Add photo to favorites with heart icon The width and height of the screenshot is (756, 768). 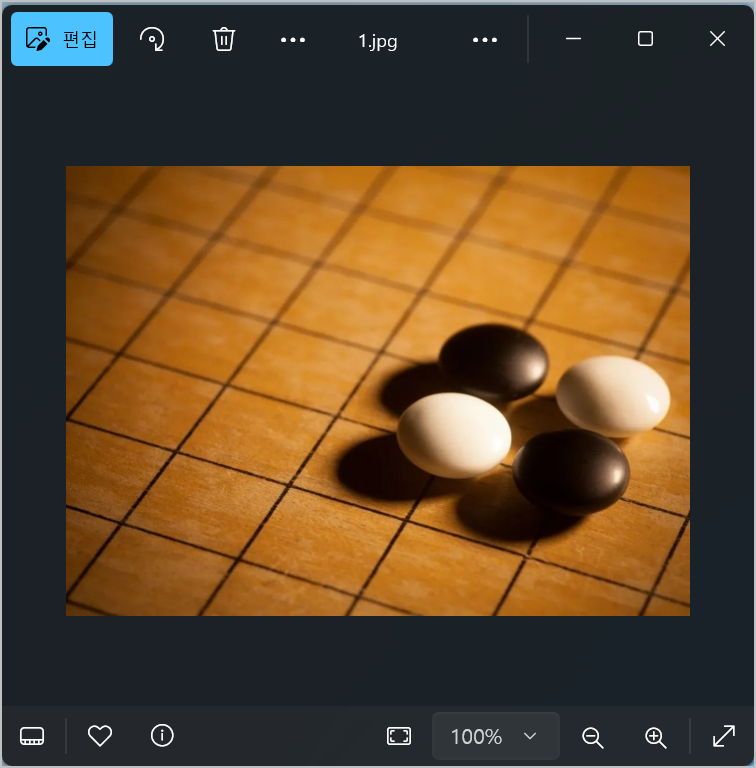click(100, 736)
